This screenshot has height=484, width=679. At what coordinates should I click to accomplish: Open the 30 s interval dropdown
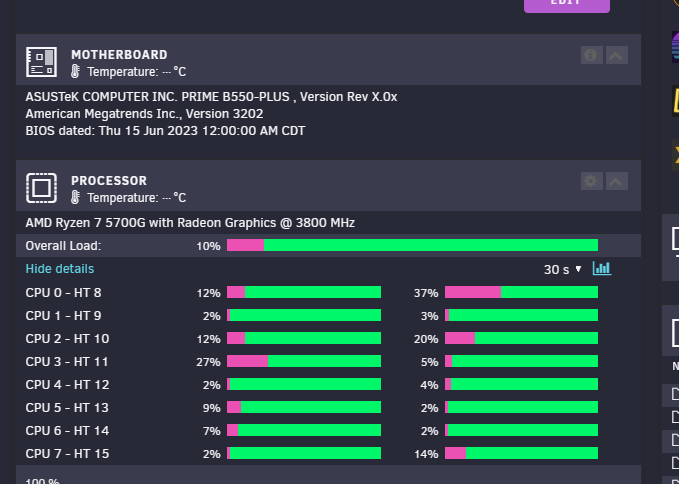tap(563, 269)
